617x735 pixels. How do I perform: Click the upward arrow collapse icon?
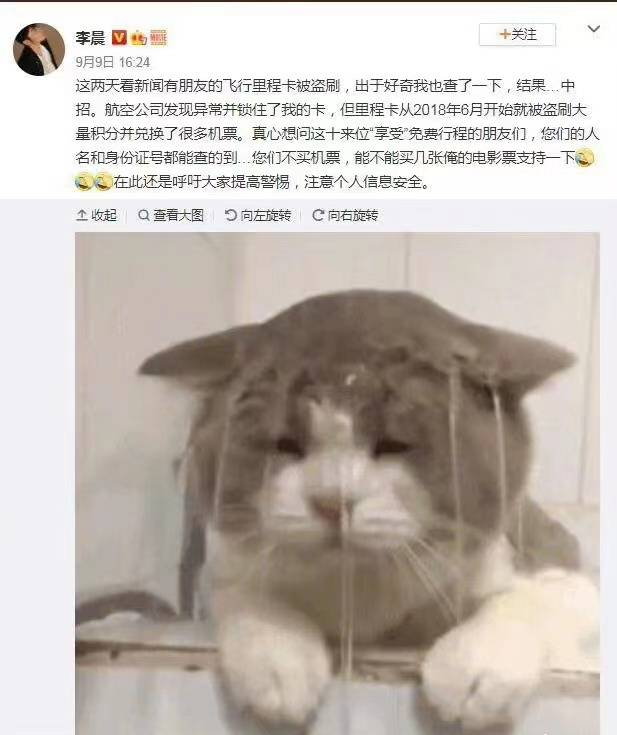pyautogui.click(x=82, y=215)
